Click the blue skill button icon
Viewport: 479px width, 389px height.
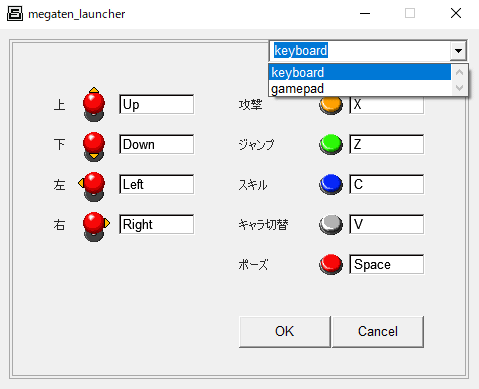(x=331, y=184)
